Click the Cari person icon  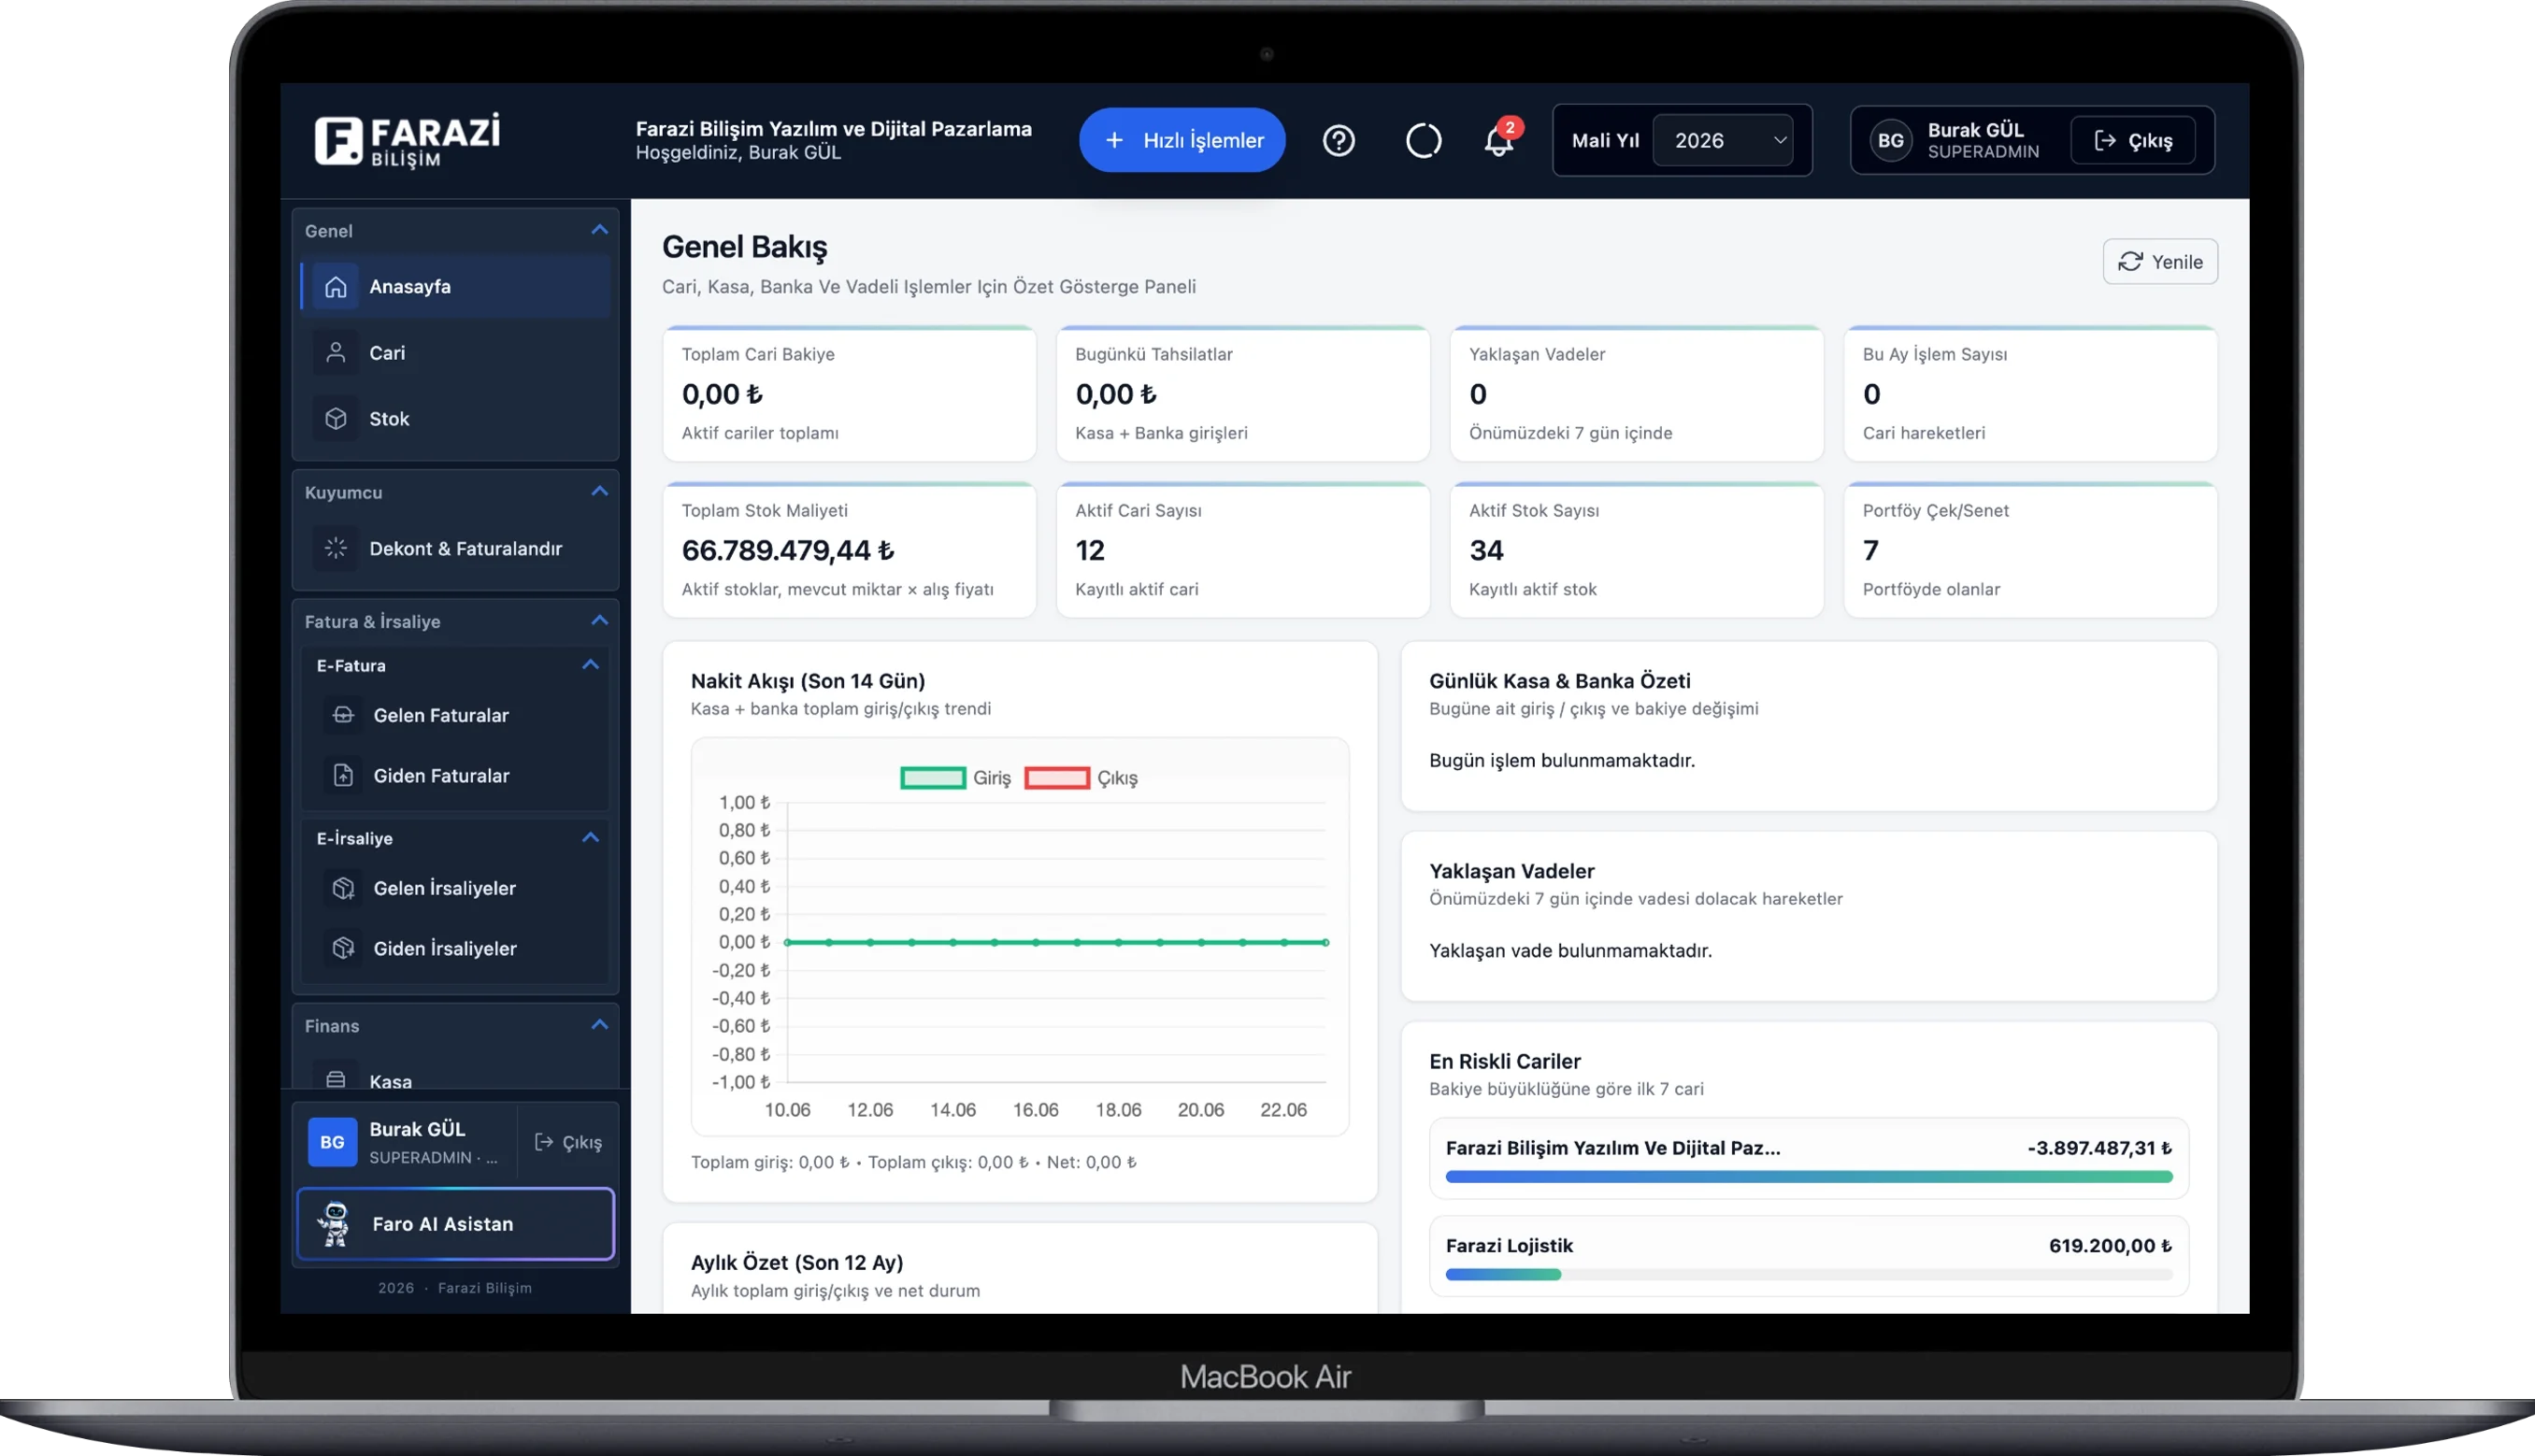point(336,353)
